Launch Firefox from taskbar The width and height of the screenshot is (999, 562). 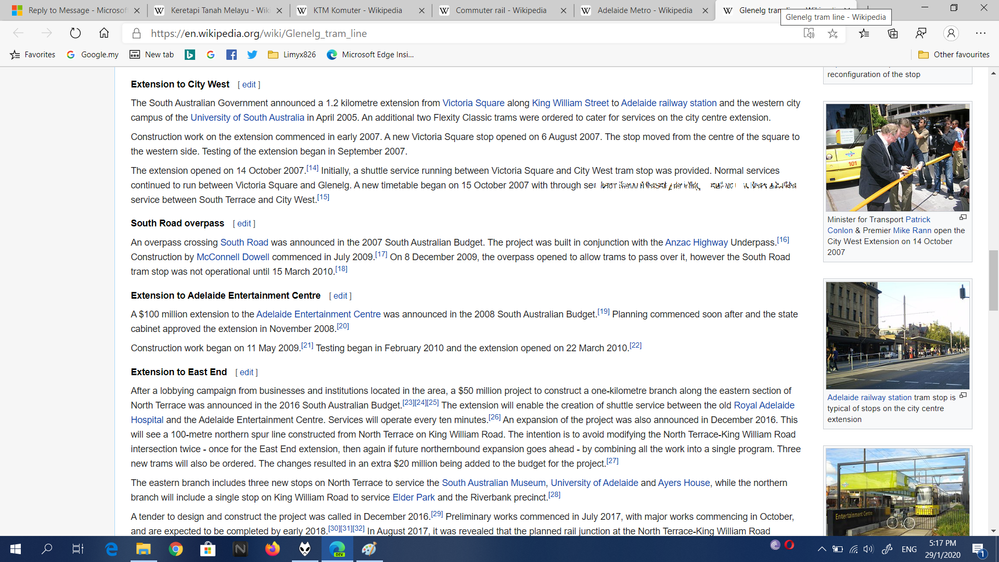[x=272, y=549]
